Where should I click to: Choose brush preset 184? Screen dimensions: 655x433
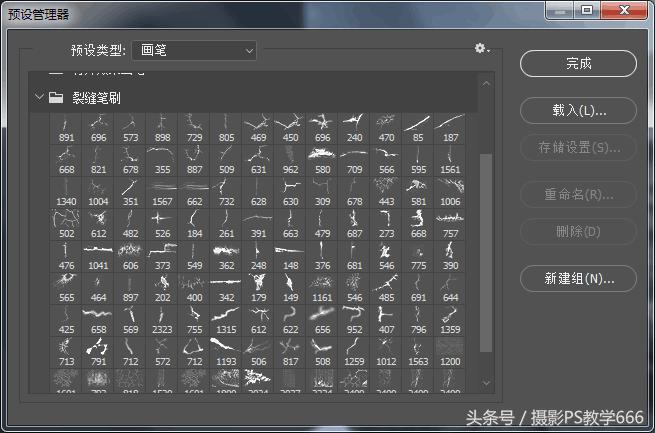pyautogui.click(x=194, y=225)
